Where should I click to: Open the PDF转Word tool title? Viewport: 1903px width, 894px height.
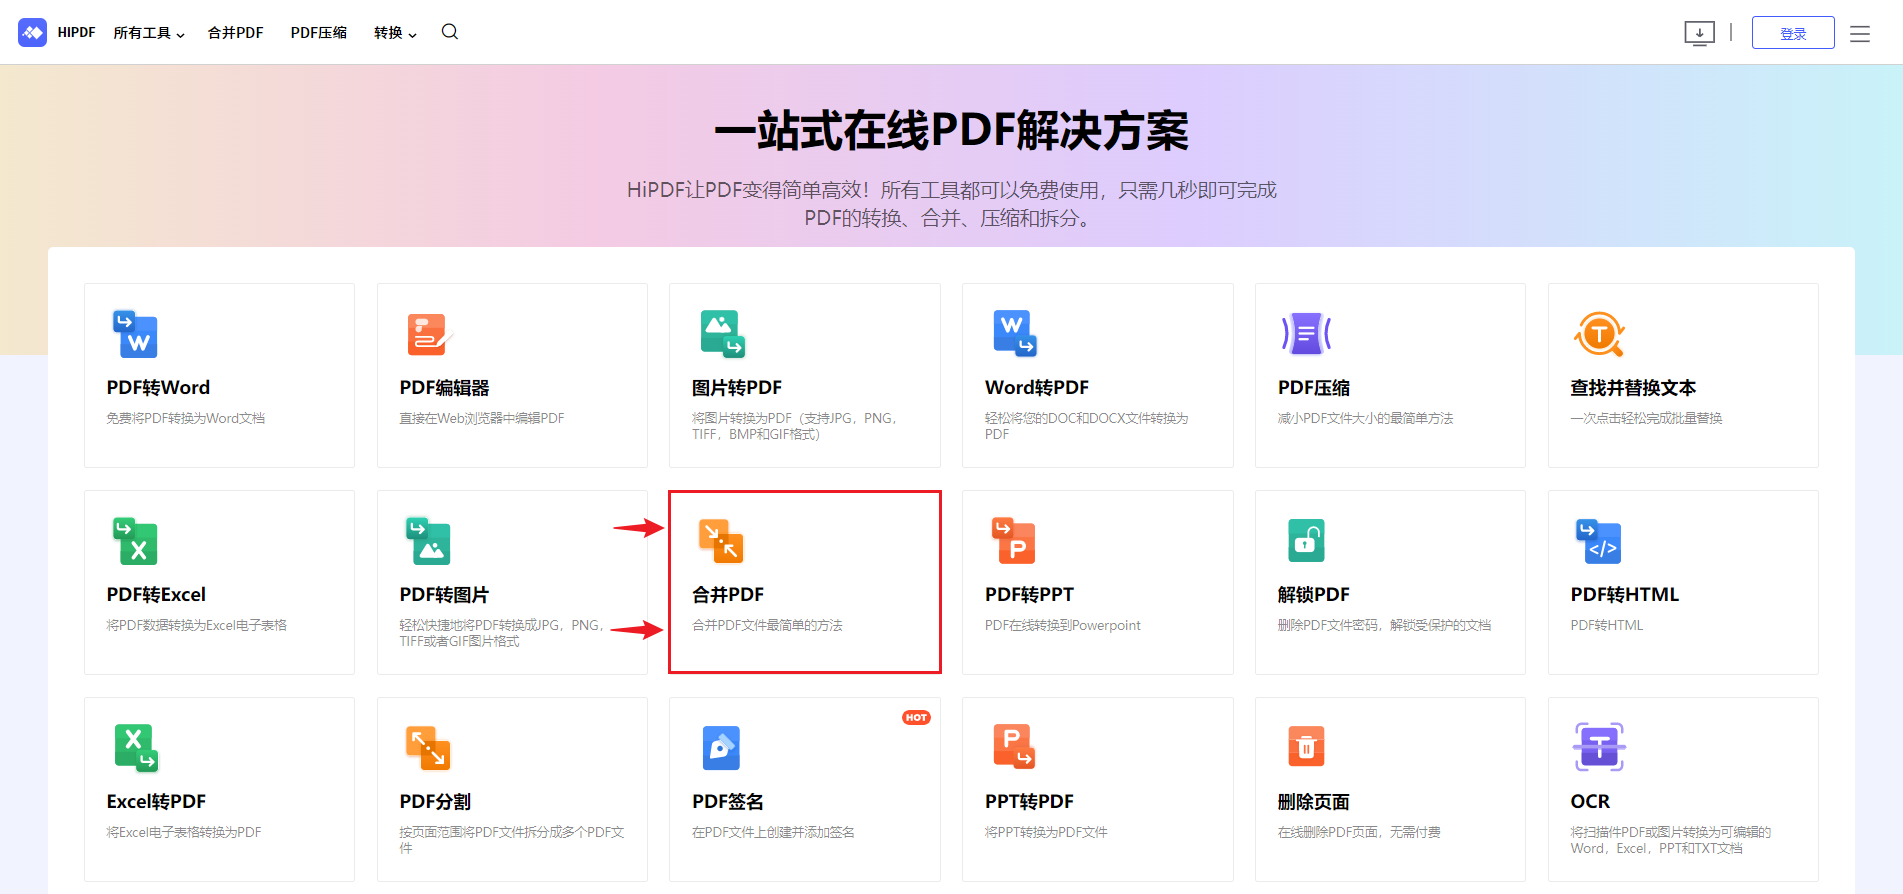click(158, 388)
